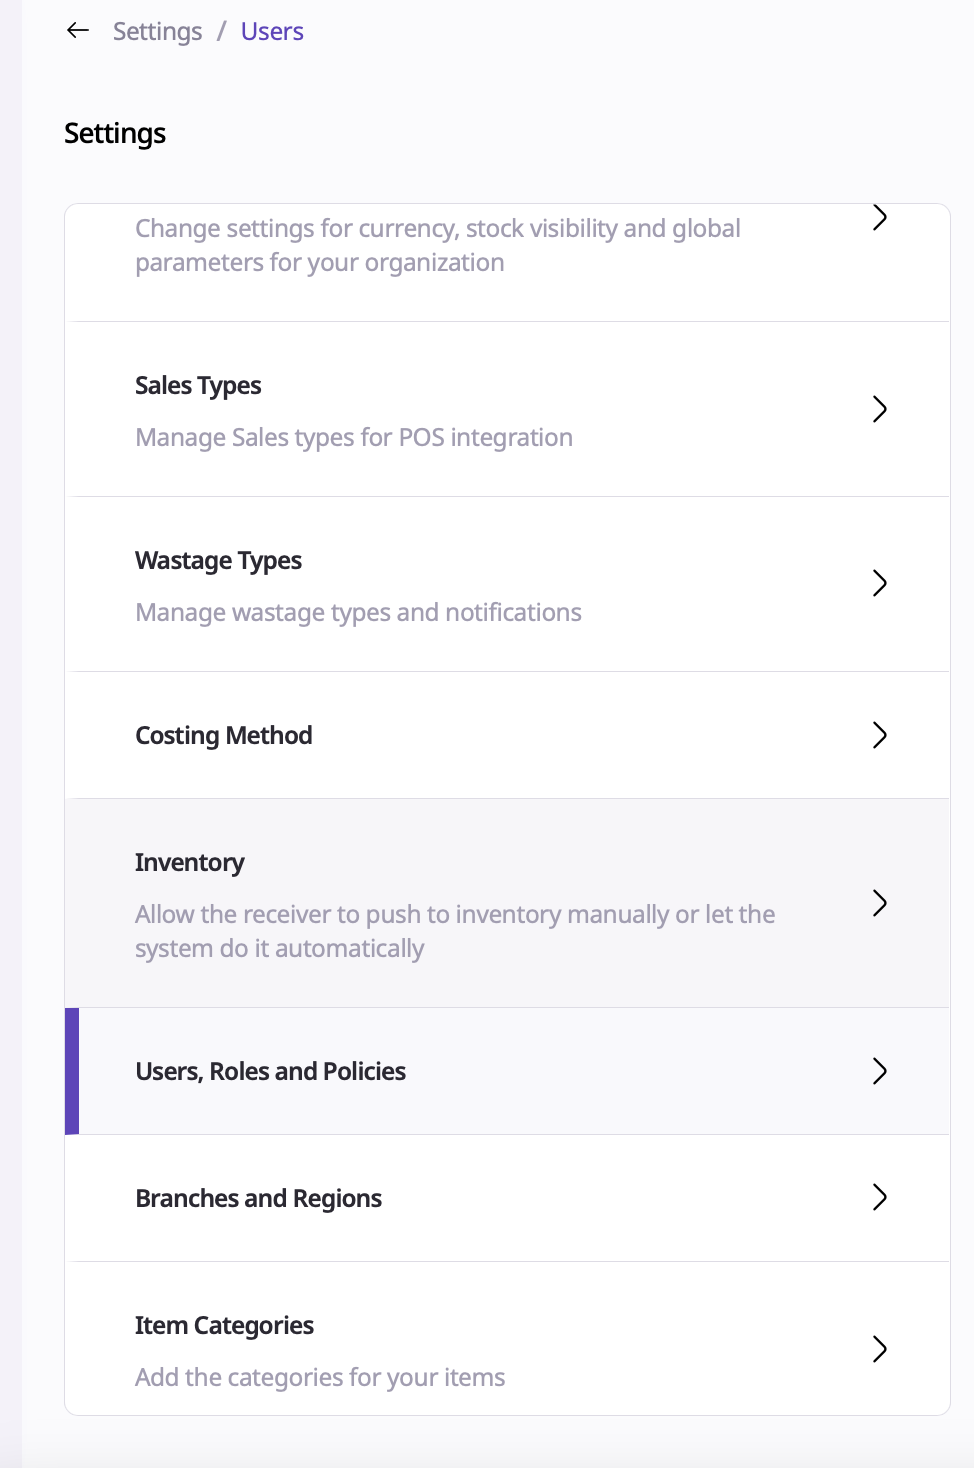Open the Costing Method title
974x1468 pixels.
click(224, 736)
